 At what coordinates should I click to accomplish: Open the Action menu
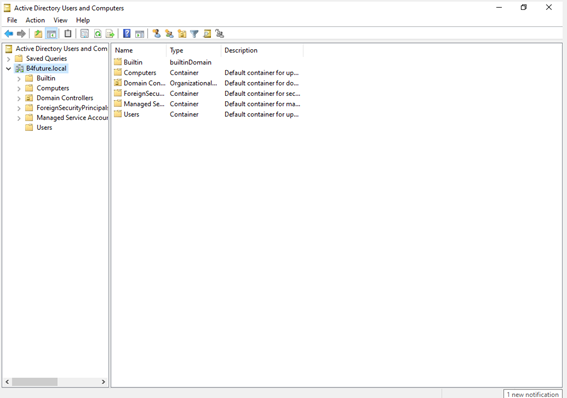pos(35,20)
